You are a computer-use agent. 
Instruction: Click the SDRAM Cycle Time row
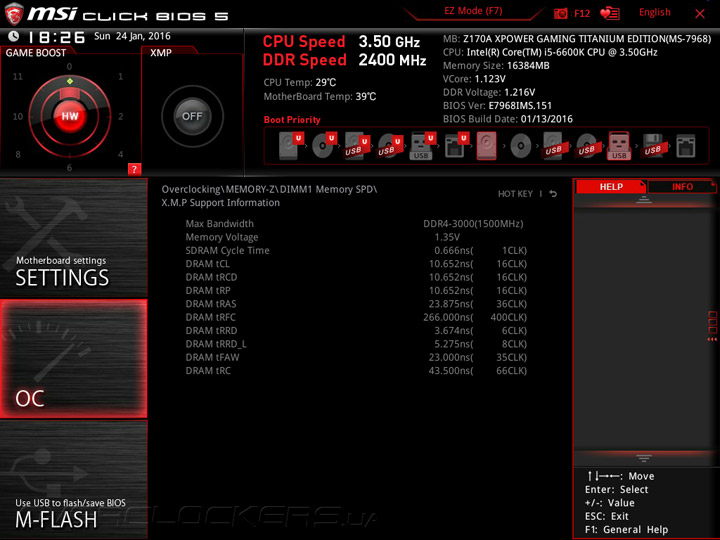point(356,250)
